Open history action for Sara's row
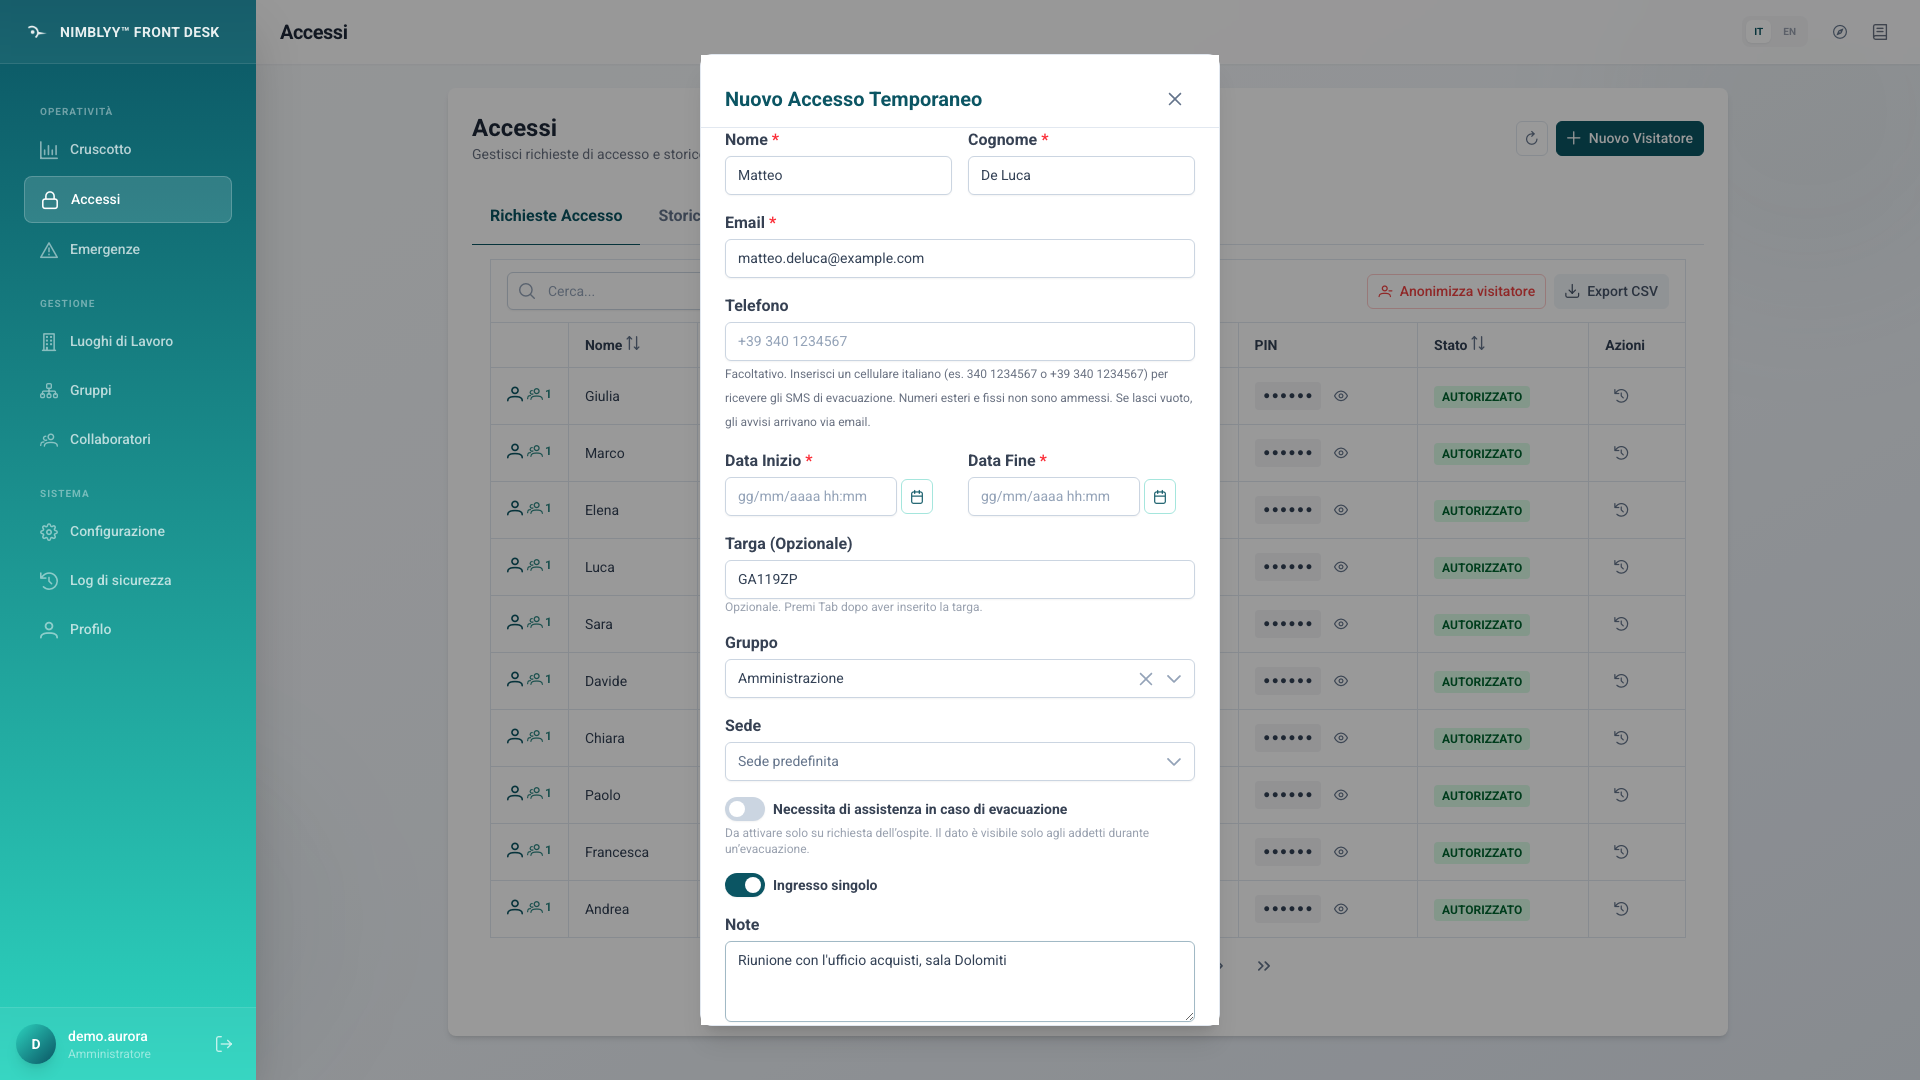Screen dimensions: 1920x1080 tap(1621, 624)
